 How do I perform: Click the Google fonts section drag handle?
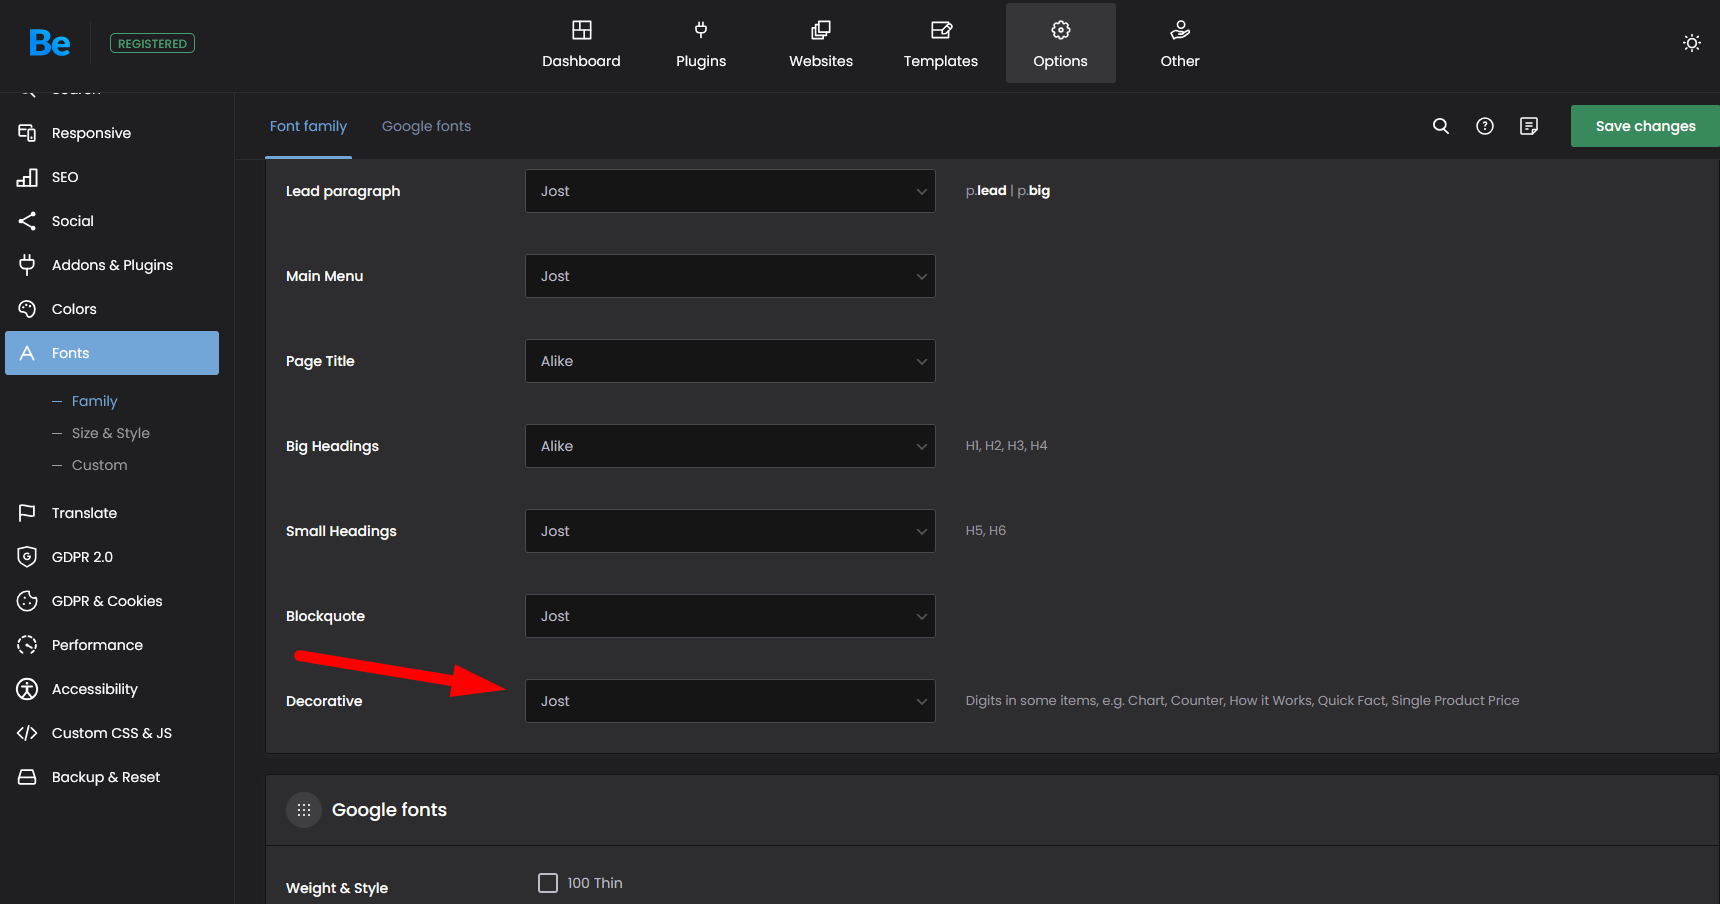(x=304, y=810)
